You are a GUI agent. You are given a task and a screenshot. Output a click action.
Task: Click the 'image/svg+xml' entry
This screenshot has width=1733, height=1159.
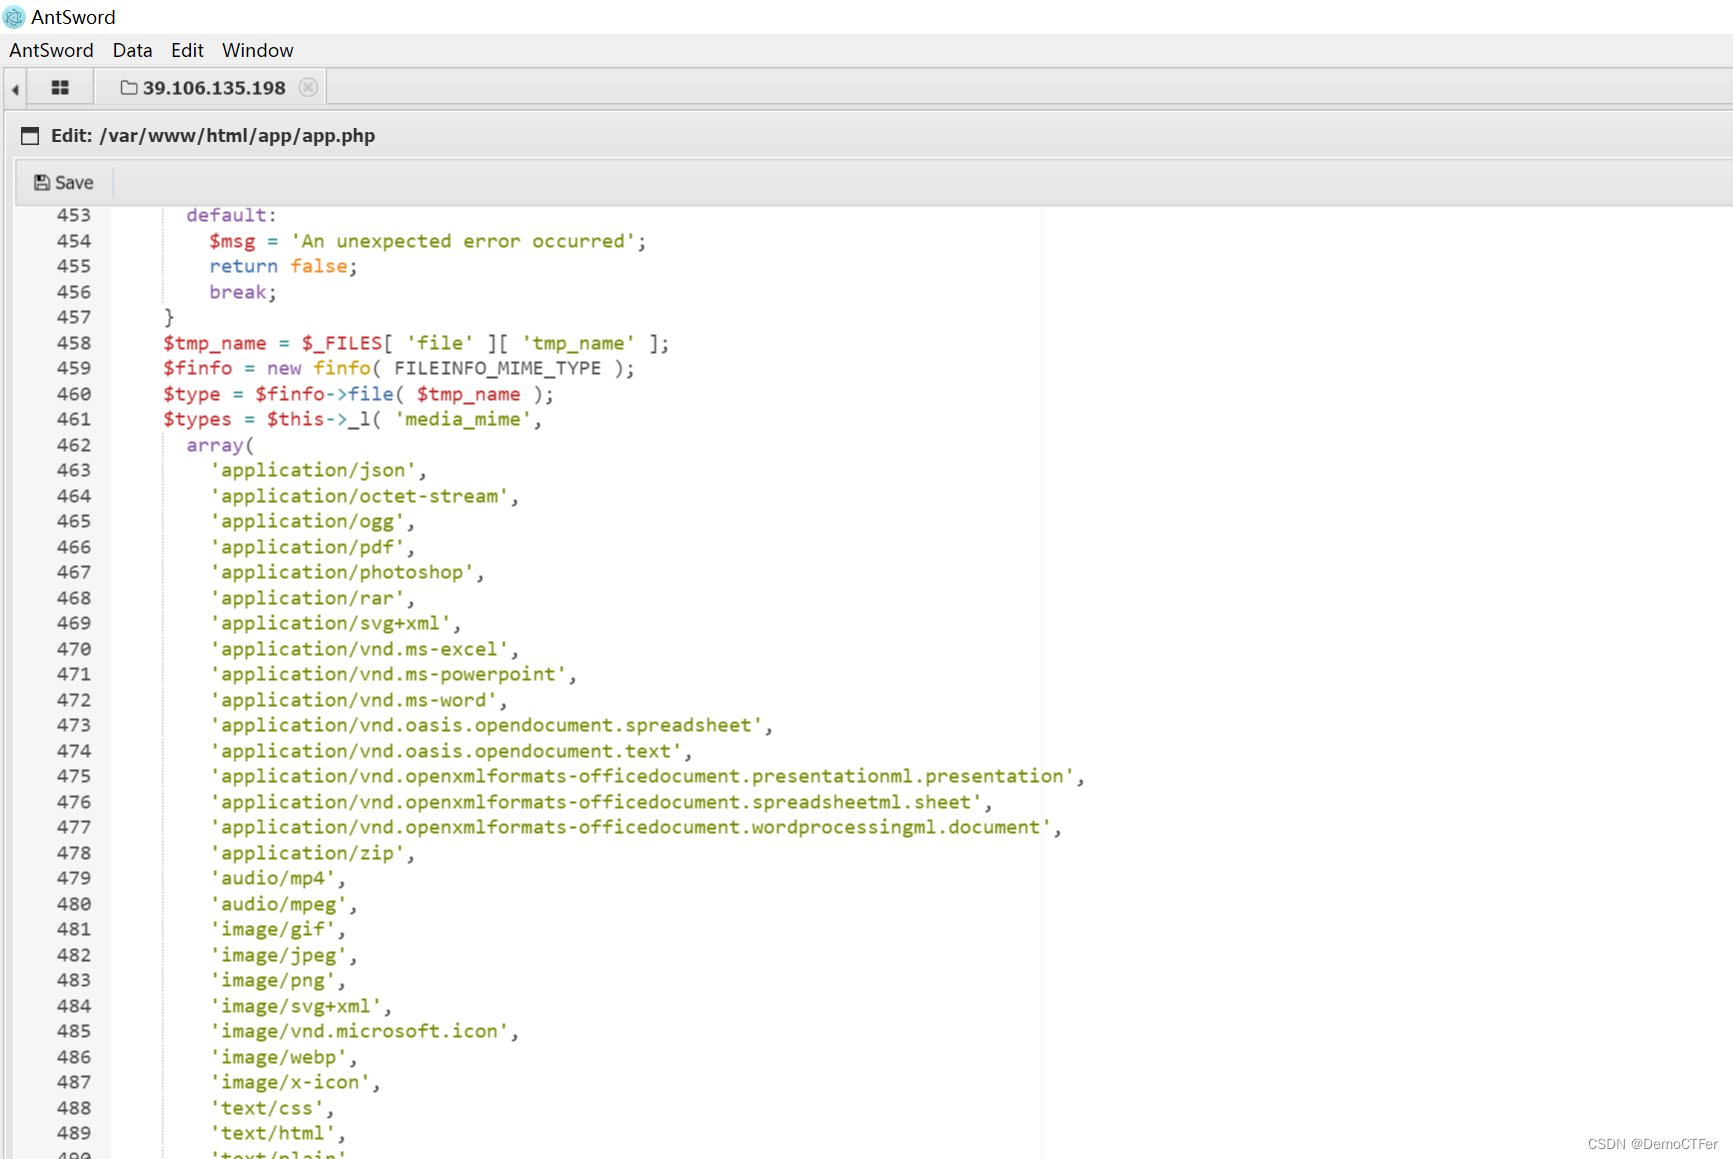tap(295, 1006)
